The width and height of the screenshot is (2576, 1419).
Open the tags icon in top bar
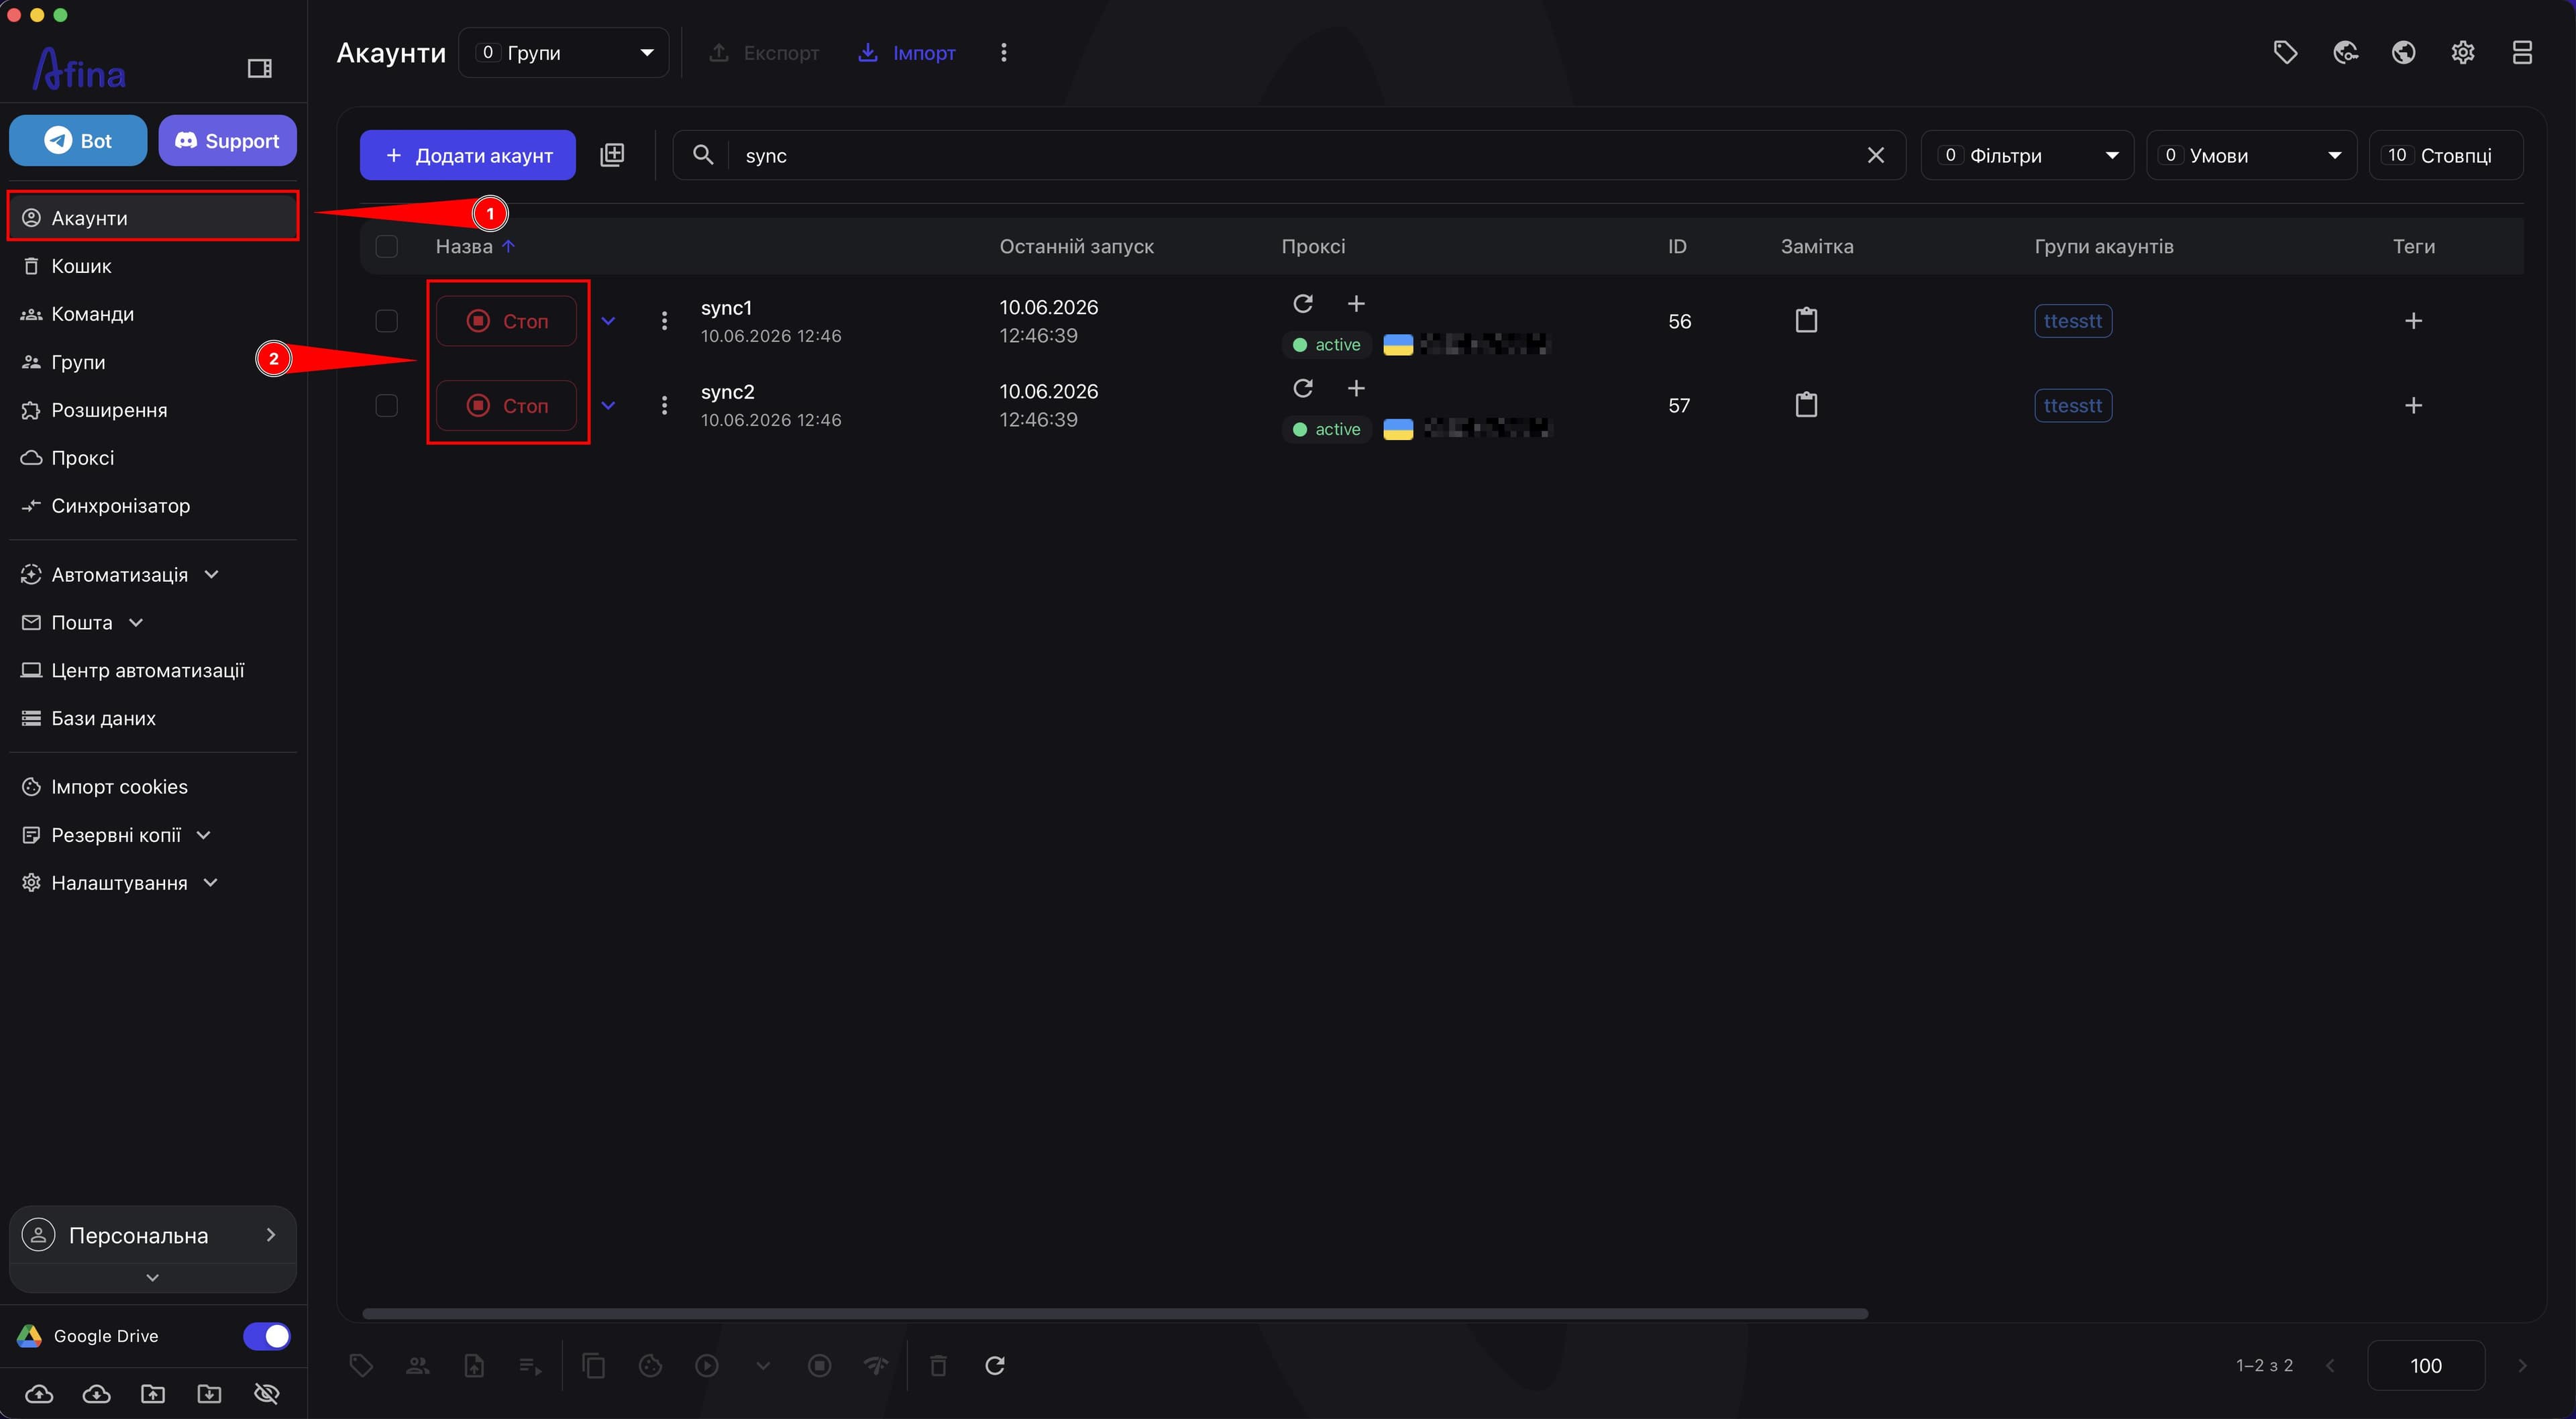pos(2285,52)
